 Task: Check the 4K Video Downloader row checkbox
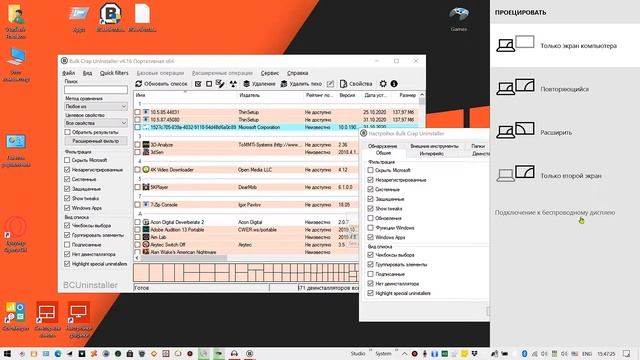coord(138,170)
